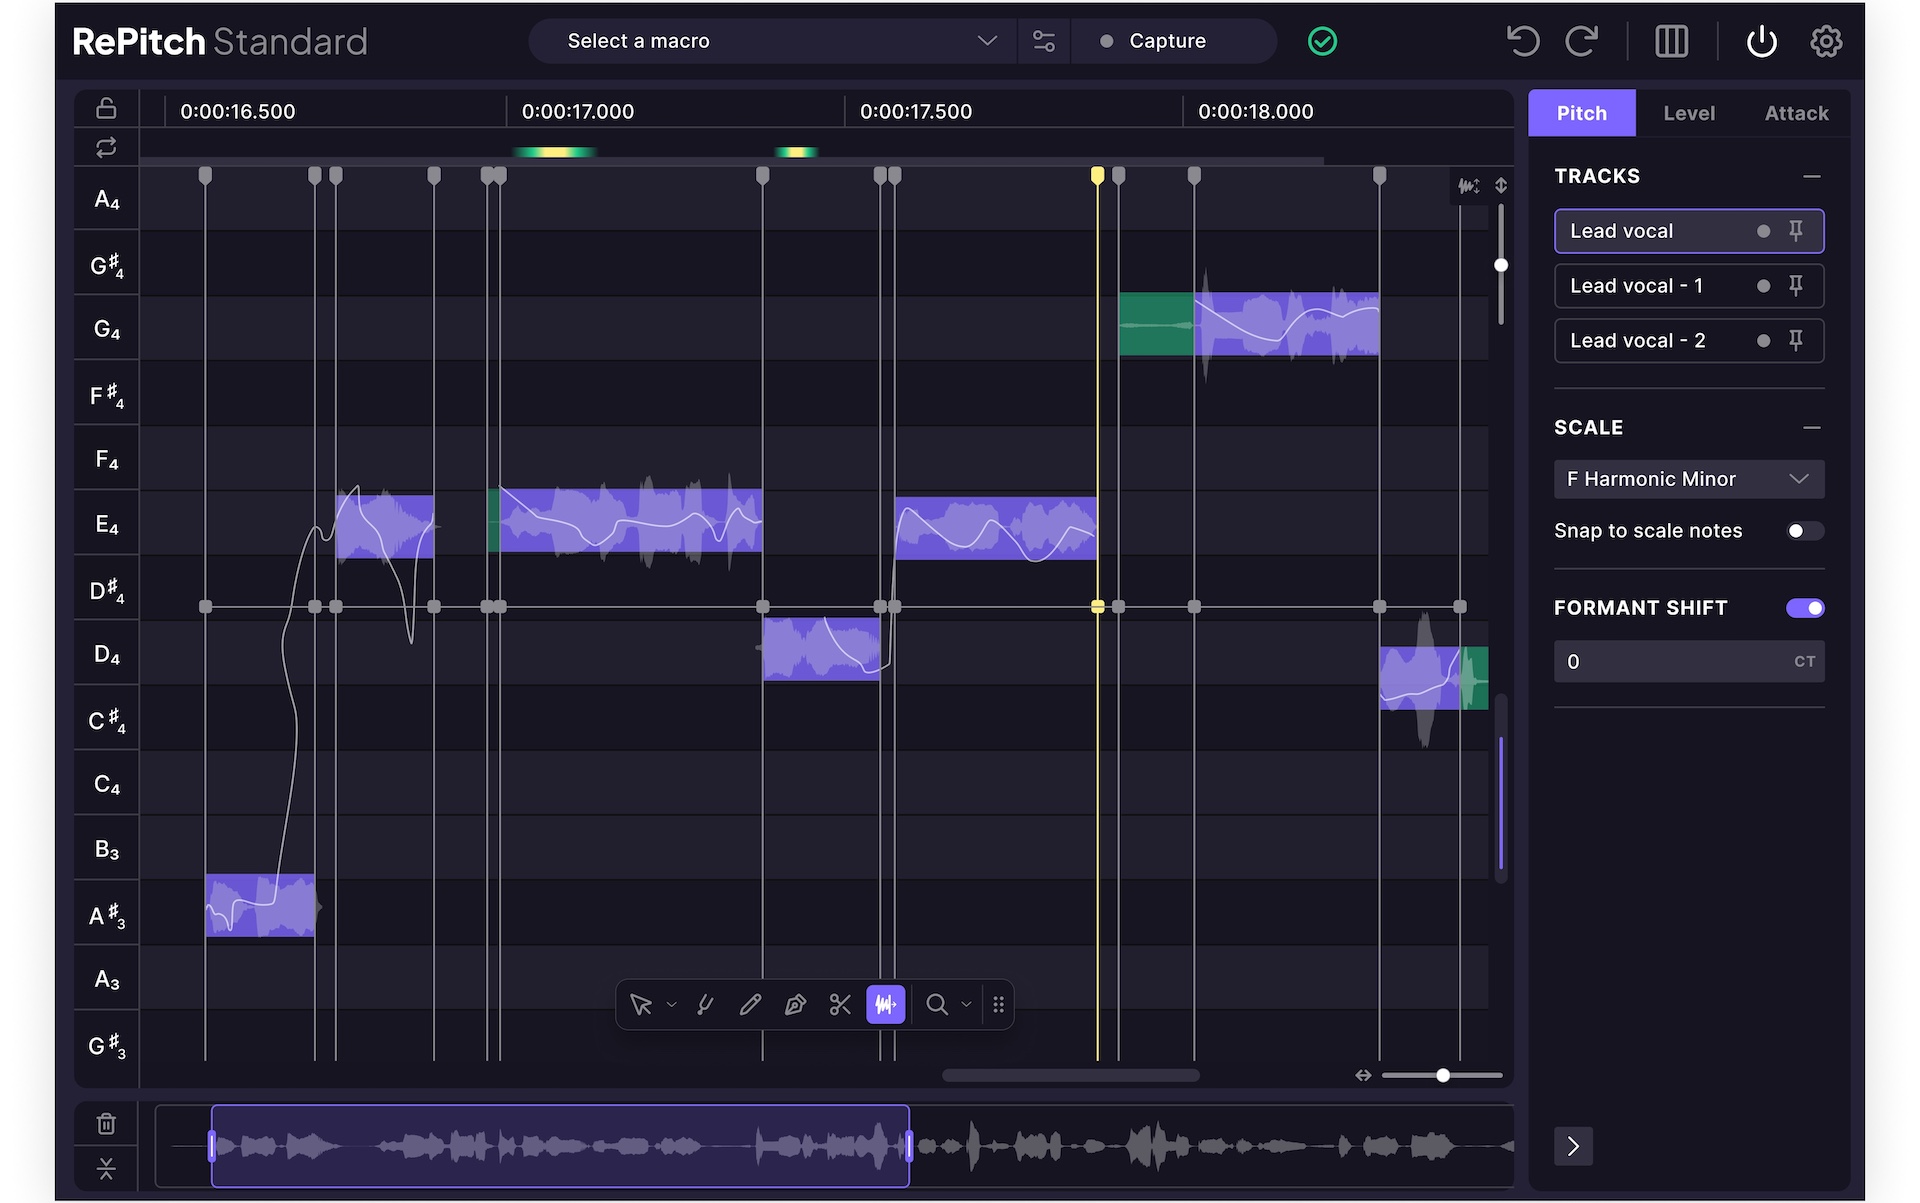Click the Undo icon
Screen dimensions: 1920x1203
pos(1522,41)
